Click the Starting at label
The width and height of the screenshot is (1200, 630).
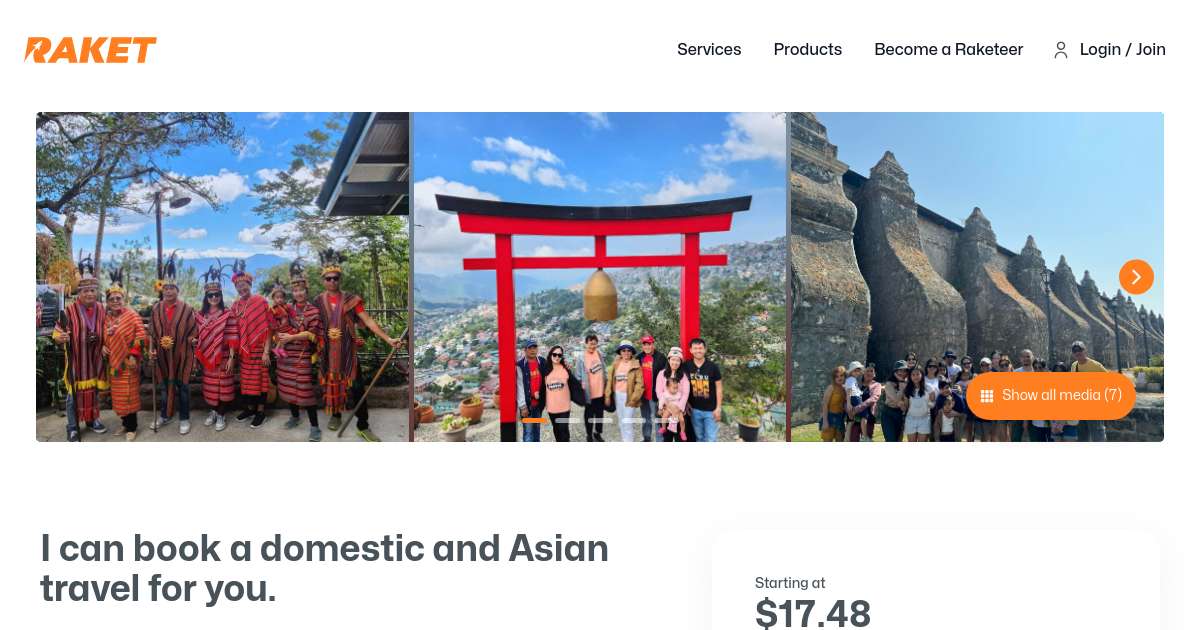point(790,583)
